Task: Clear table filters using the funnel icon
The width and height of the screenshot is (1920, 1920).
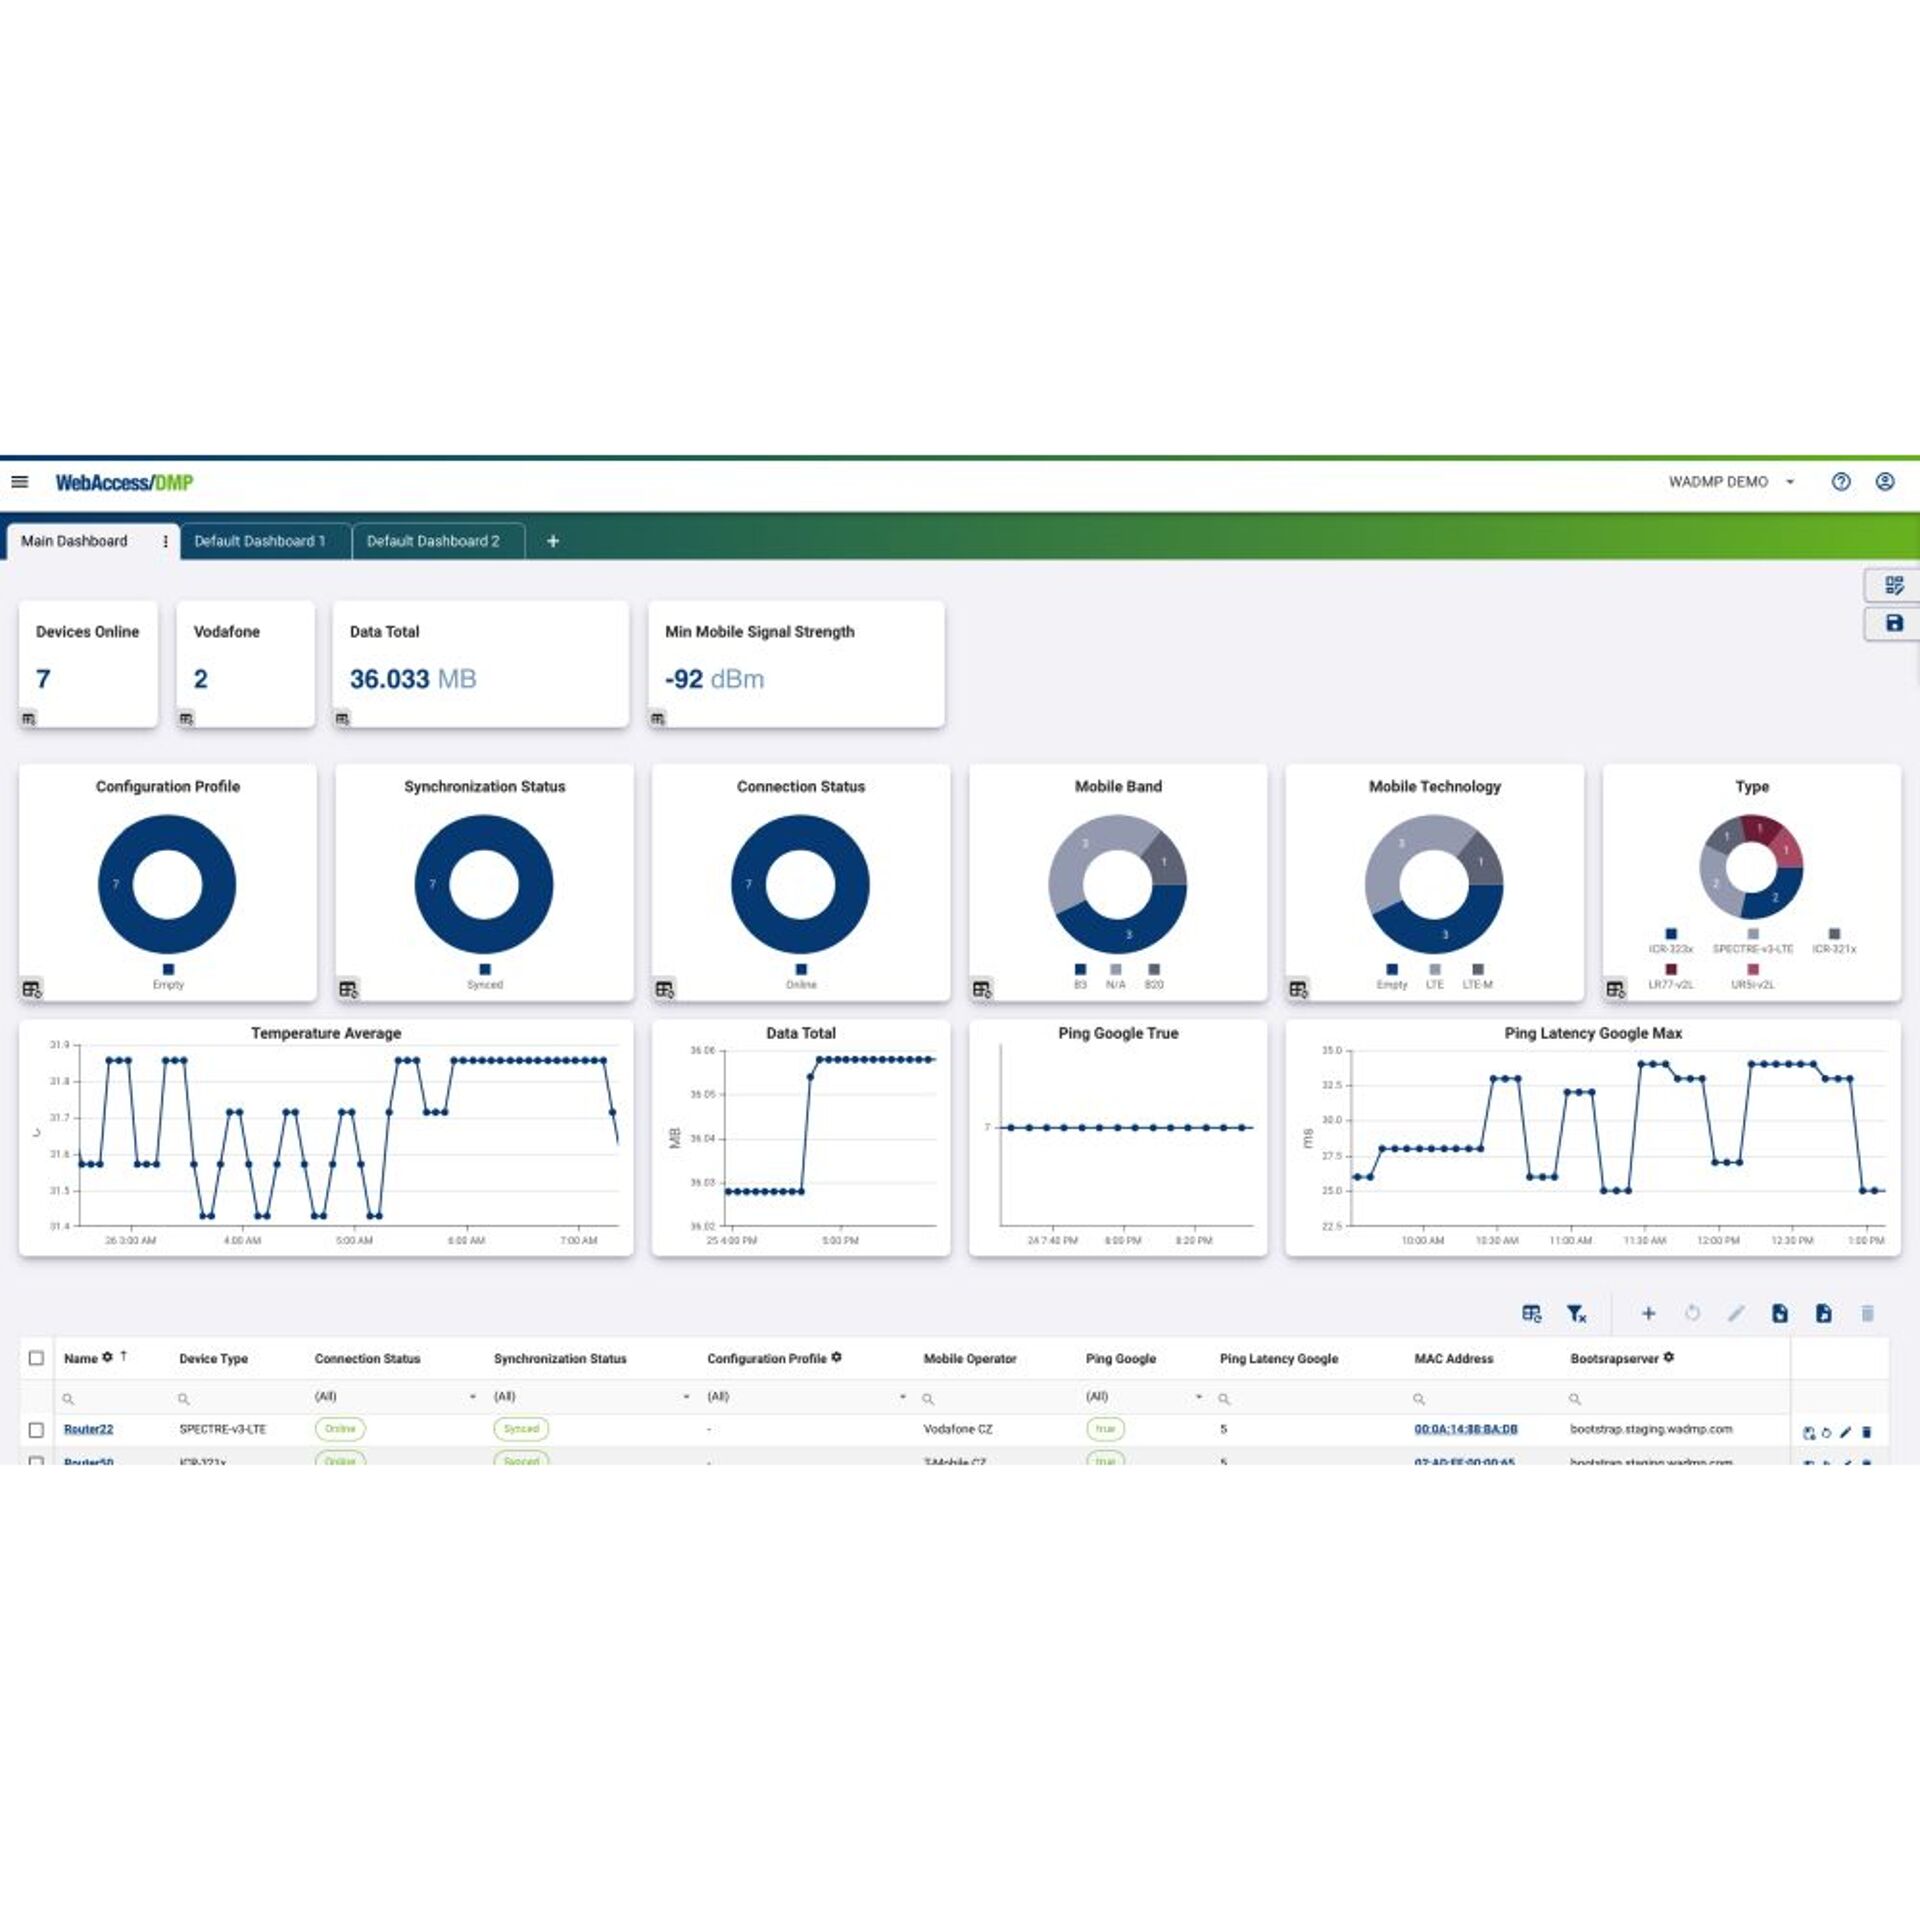Action: (1576, 1314)
